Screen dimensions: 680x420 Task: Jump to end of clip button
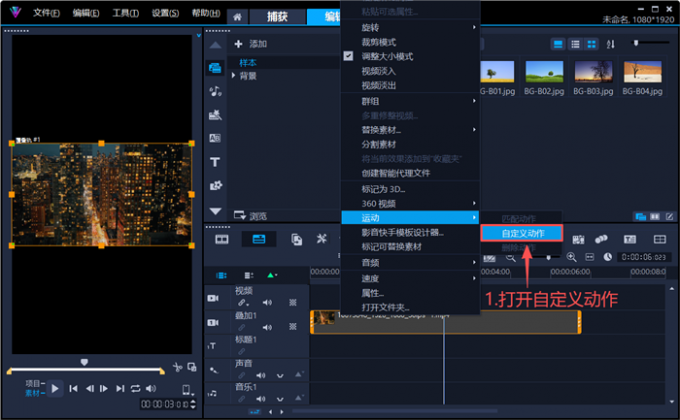click(x=120, y=389)
